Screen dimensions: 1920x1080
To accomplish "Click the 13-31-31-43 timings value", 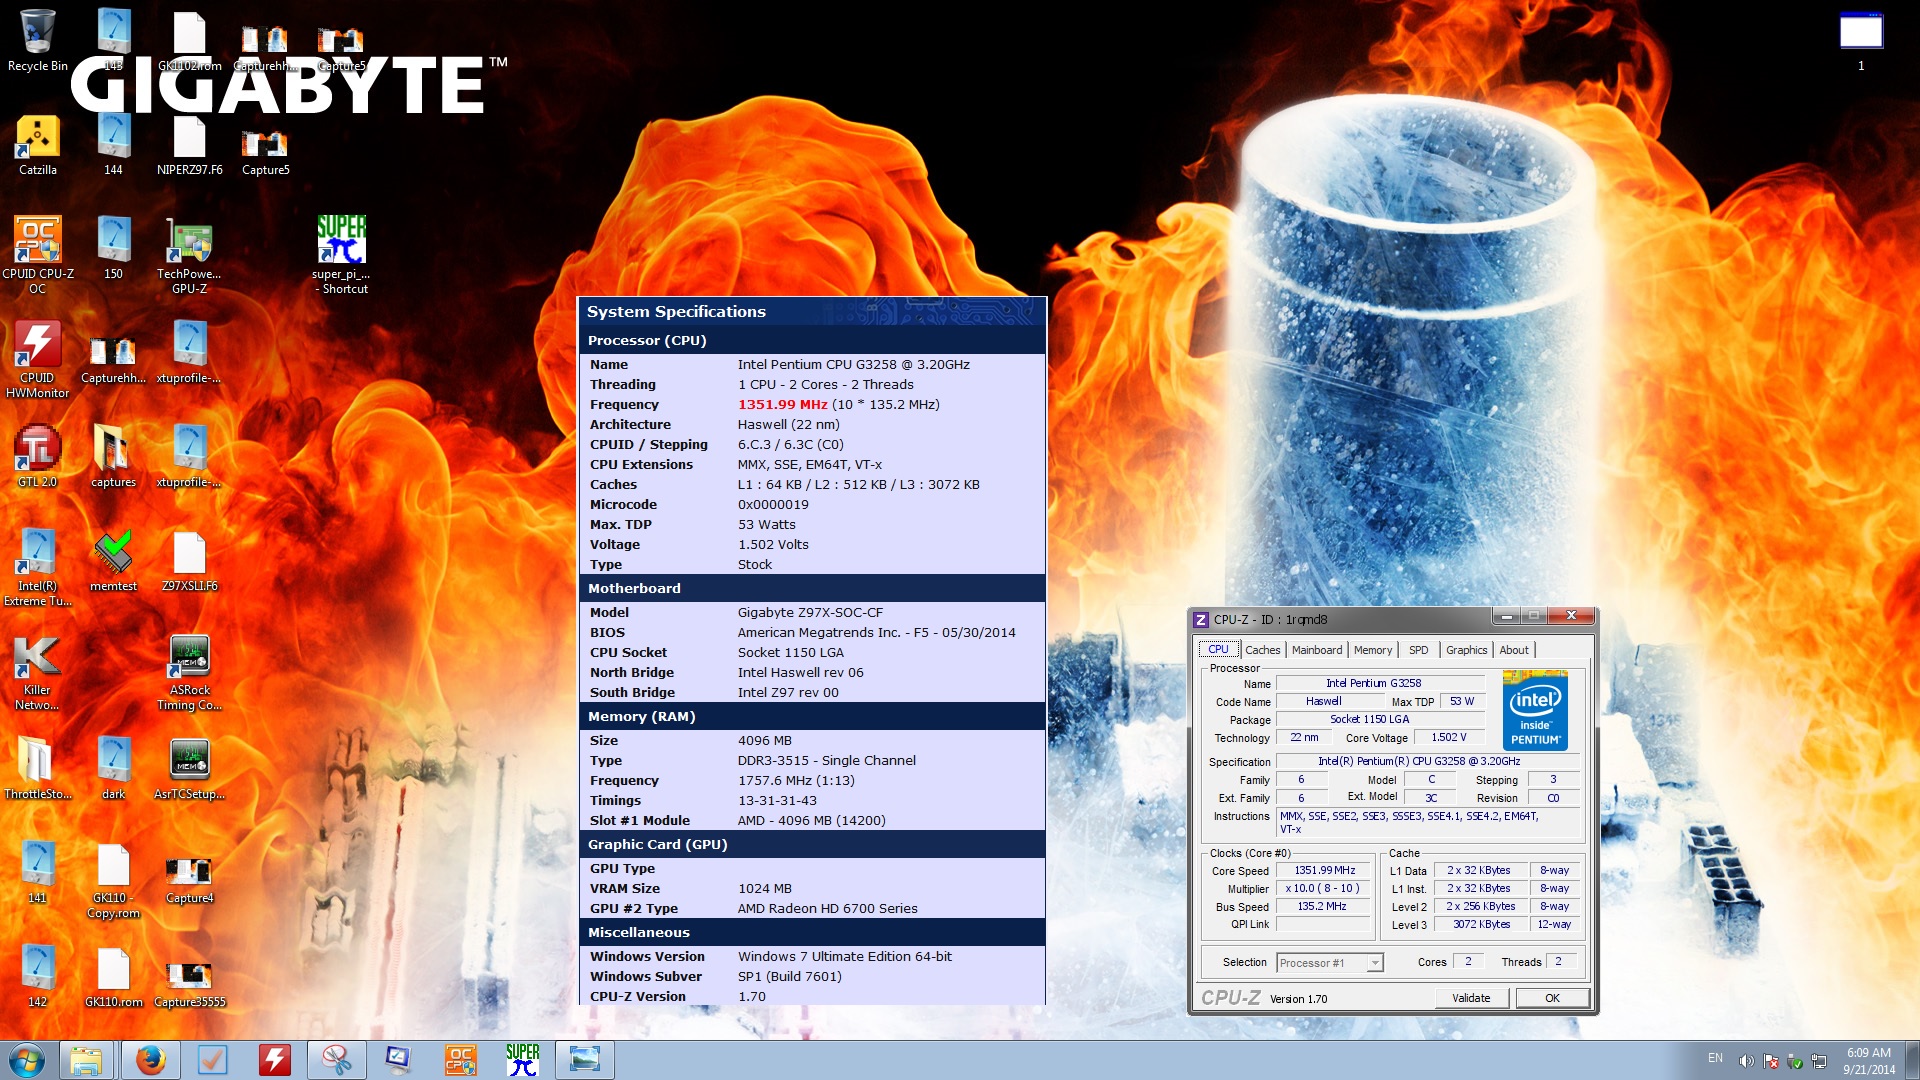I will click(777, 801).
